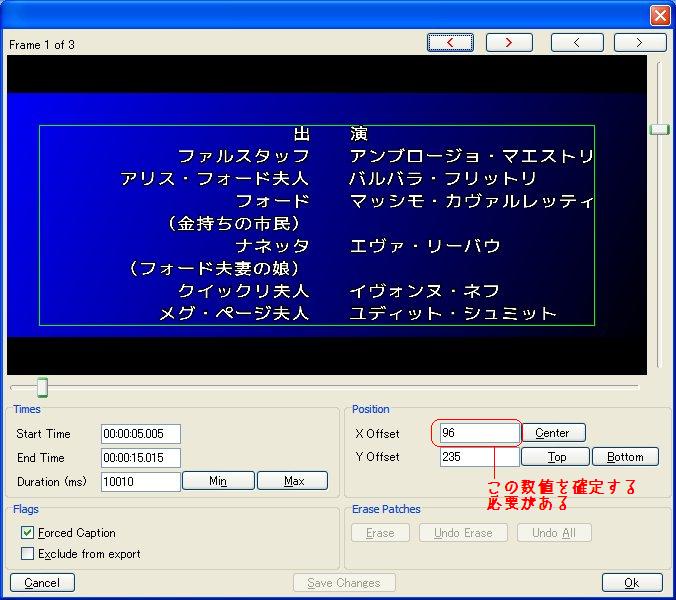Viewport: 676px width, 600px height.
Task: Click the Duration (ms) field
Action: coord(141,481)
